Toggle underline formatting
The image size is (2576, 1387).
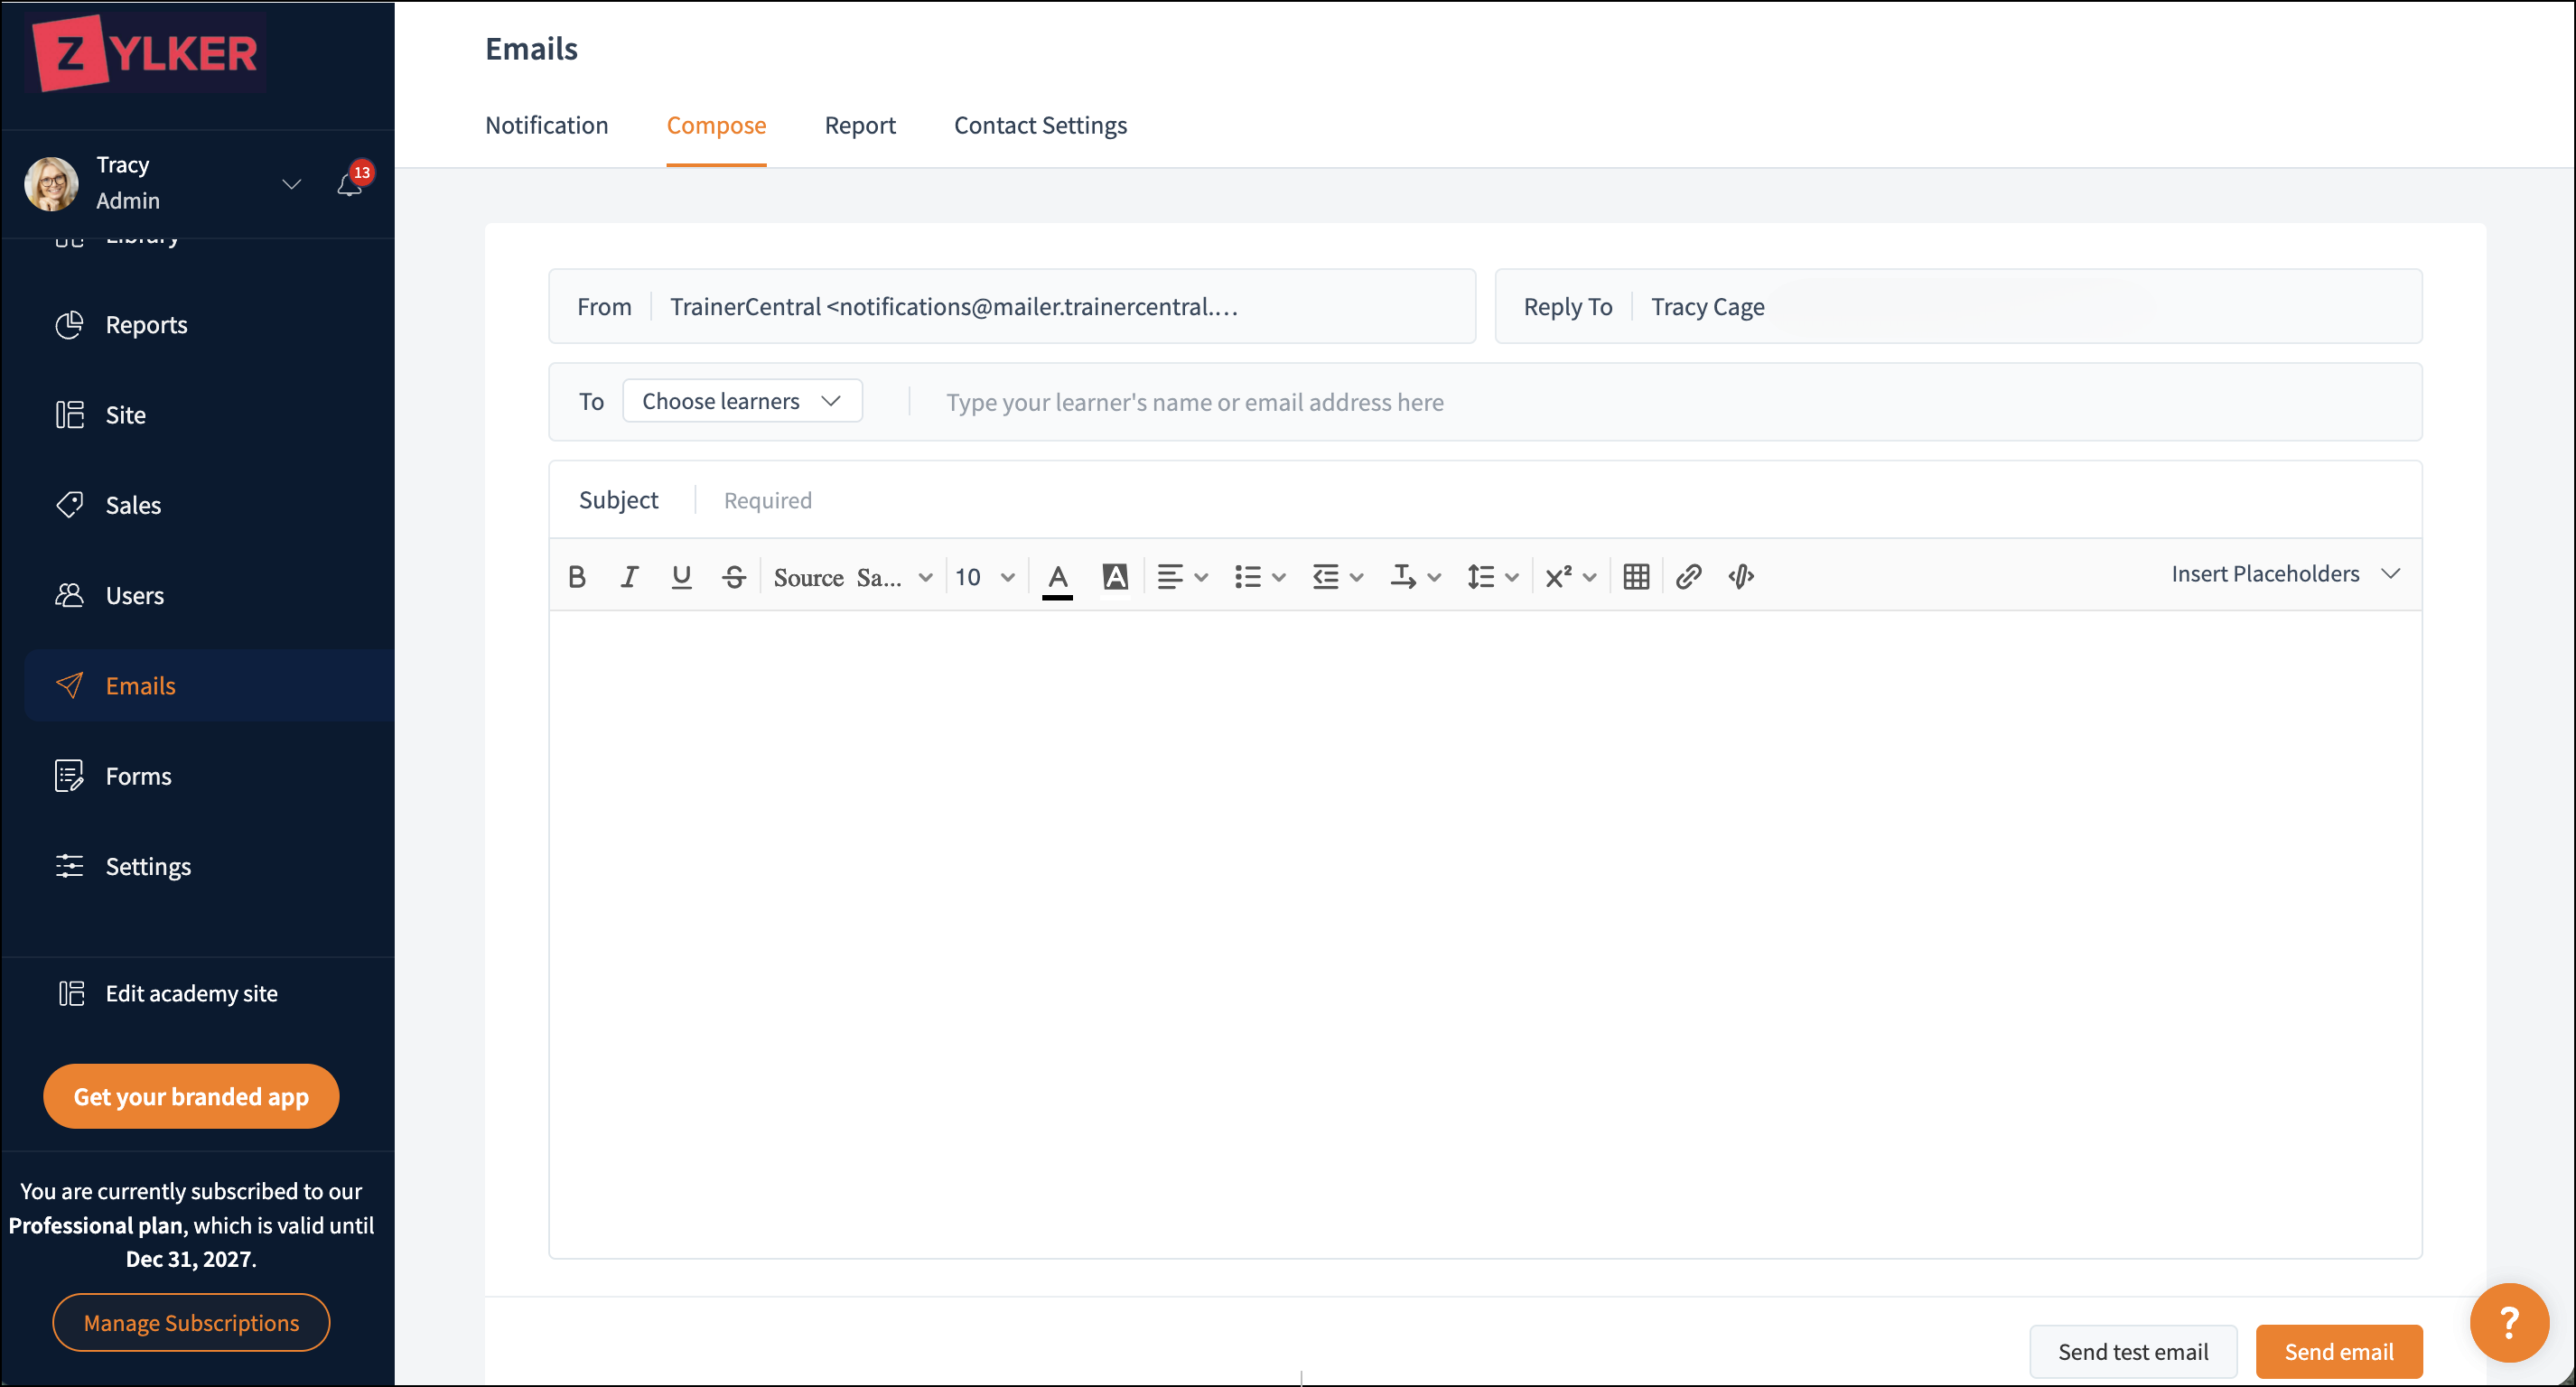coord(681,577)
